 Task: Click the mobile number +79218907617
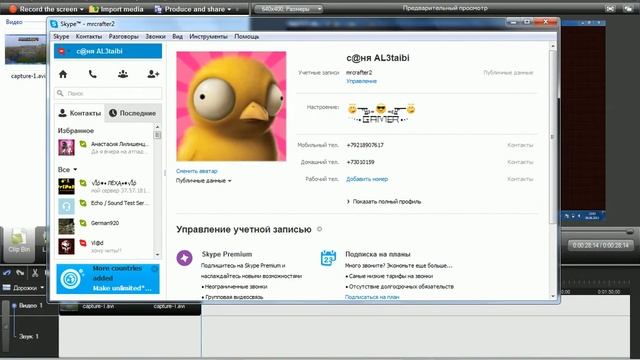click(x=365, y=145)
